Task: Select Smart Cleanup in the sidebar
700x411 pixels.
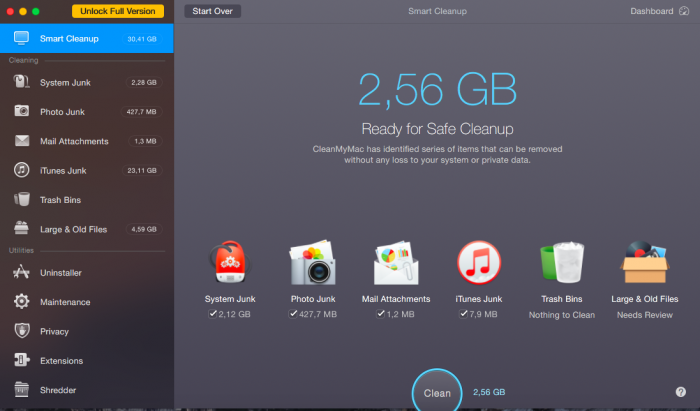Action: tap(87, 38)
